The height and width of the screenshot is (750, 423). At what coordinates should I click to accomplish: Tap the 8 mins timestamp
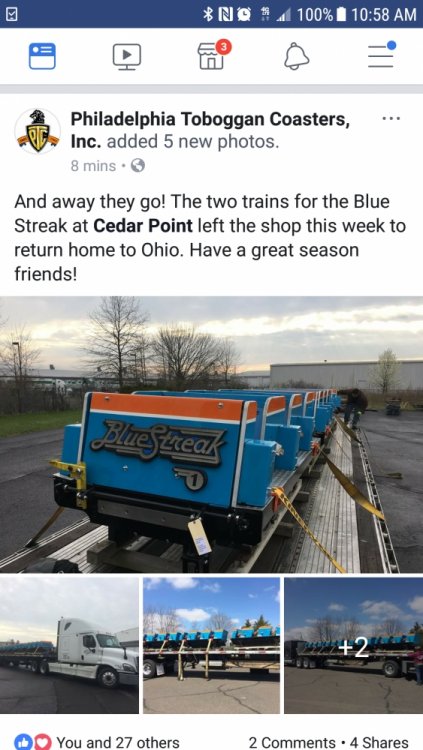click(x=93, y=166)
